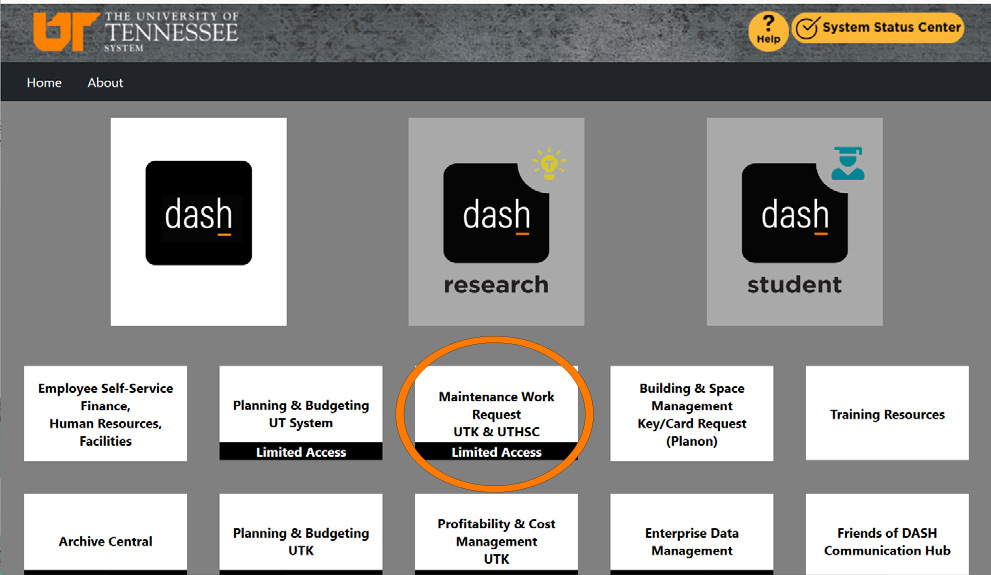Open Employee Self-Service tile
This screenshot has height=575, width=991.
tap(106, 413)
